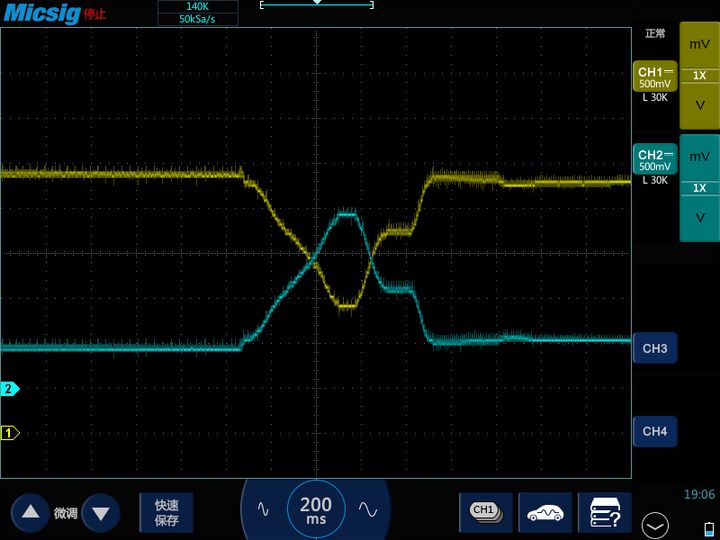Check the battery status icon
This screenshot has height=540, width=720.
tap(709, 528)
